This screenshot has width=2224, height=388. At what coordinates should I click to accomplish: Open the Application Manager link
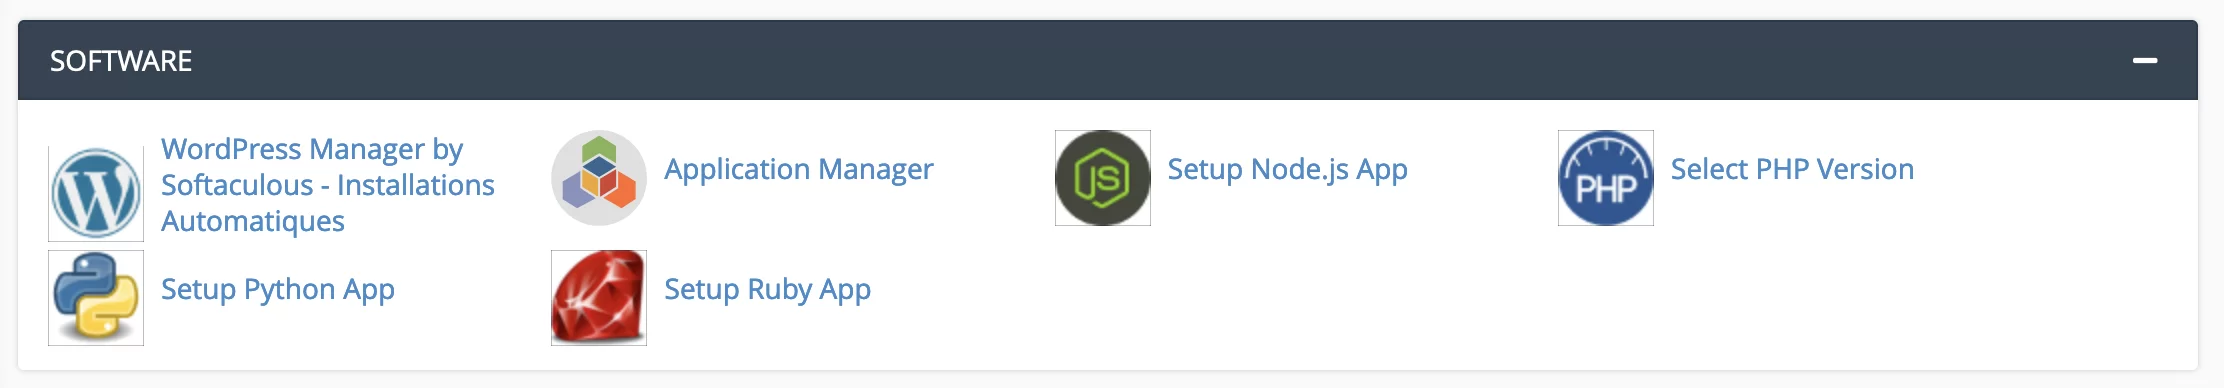pos(799,169)
